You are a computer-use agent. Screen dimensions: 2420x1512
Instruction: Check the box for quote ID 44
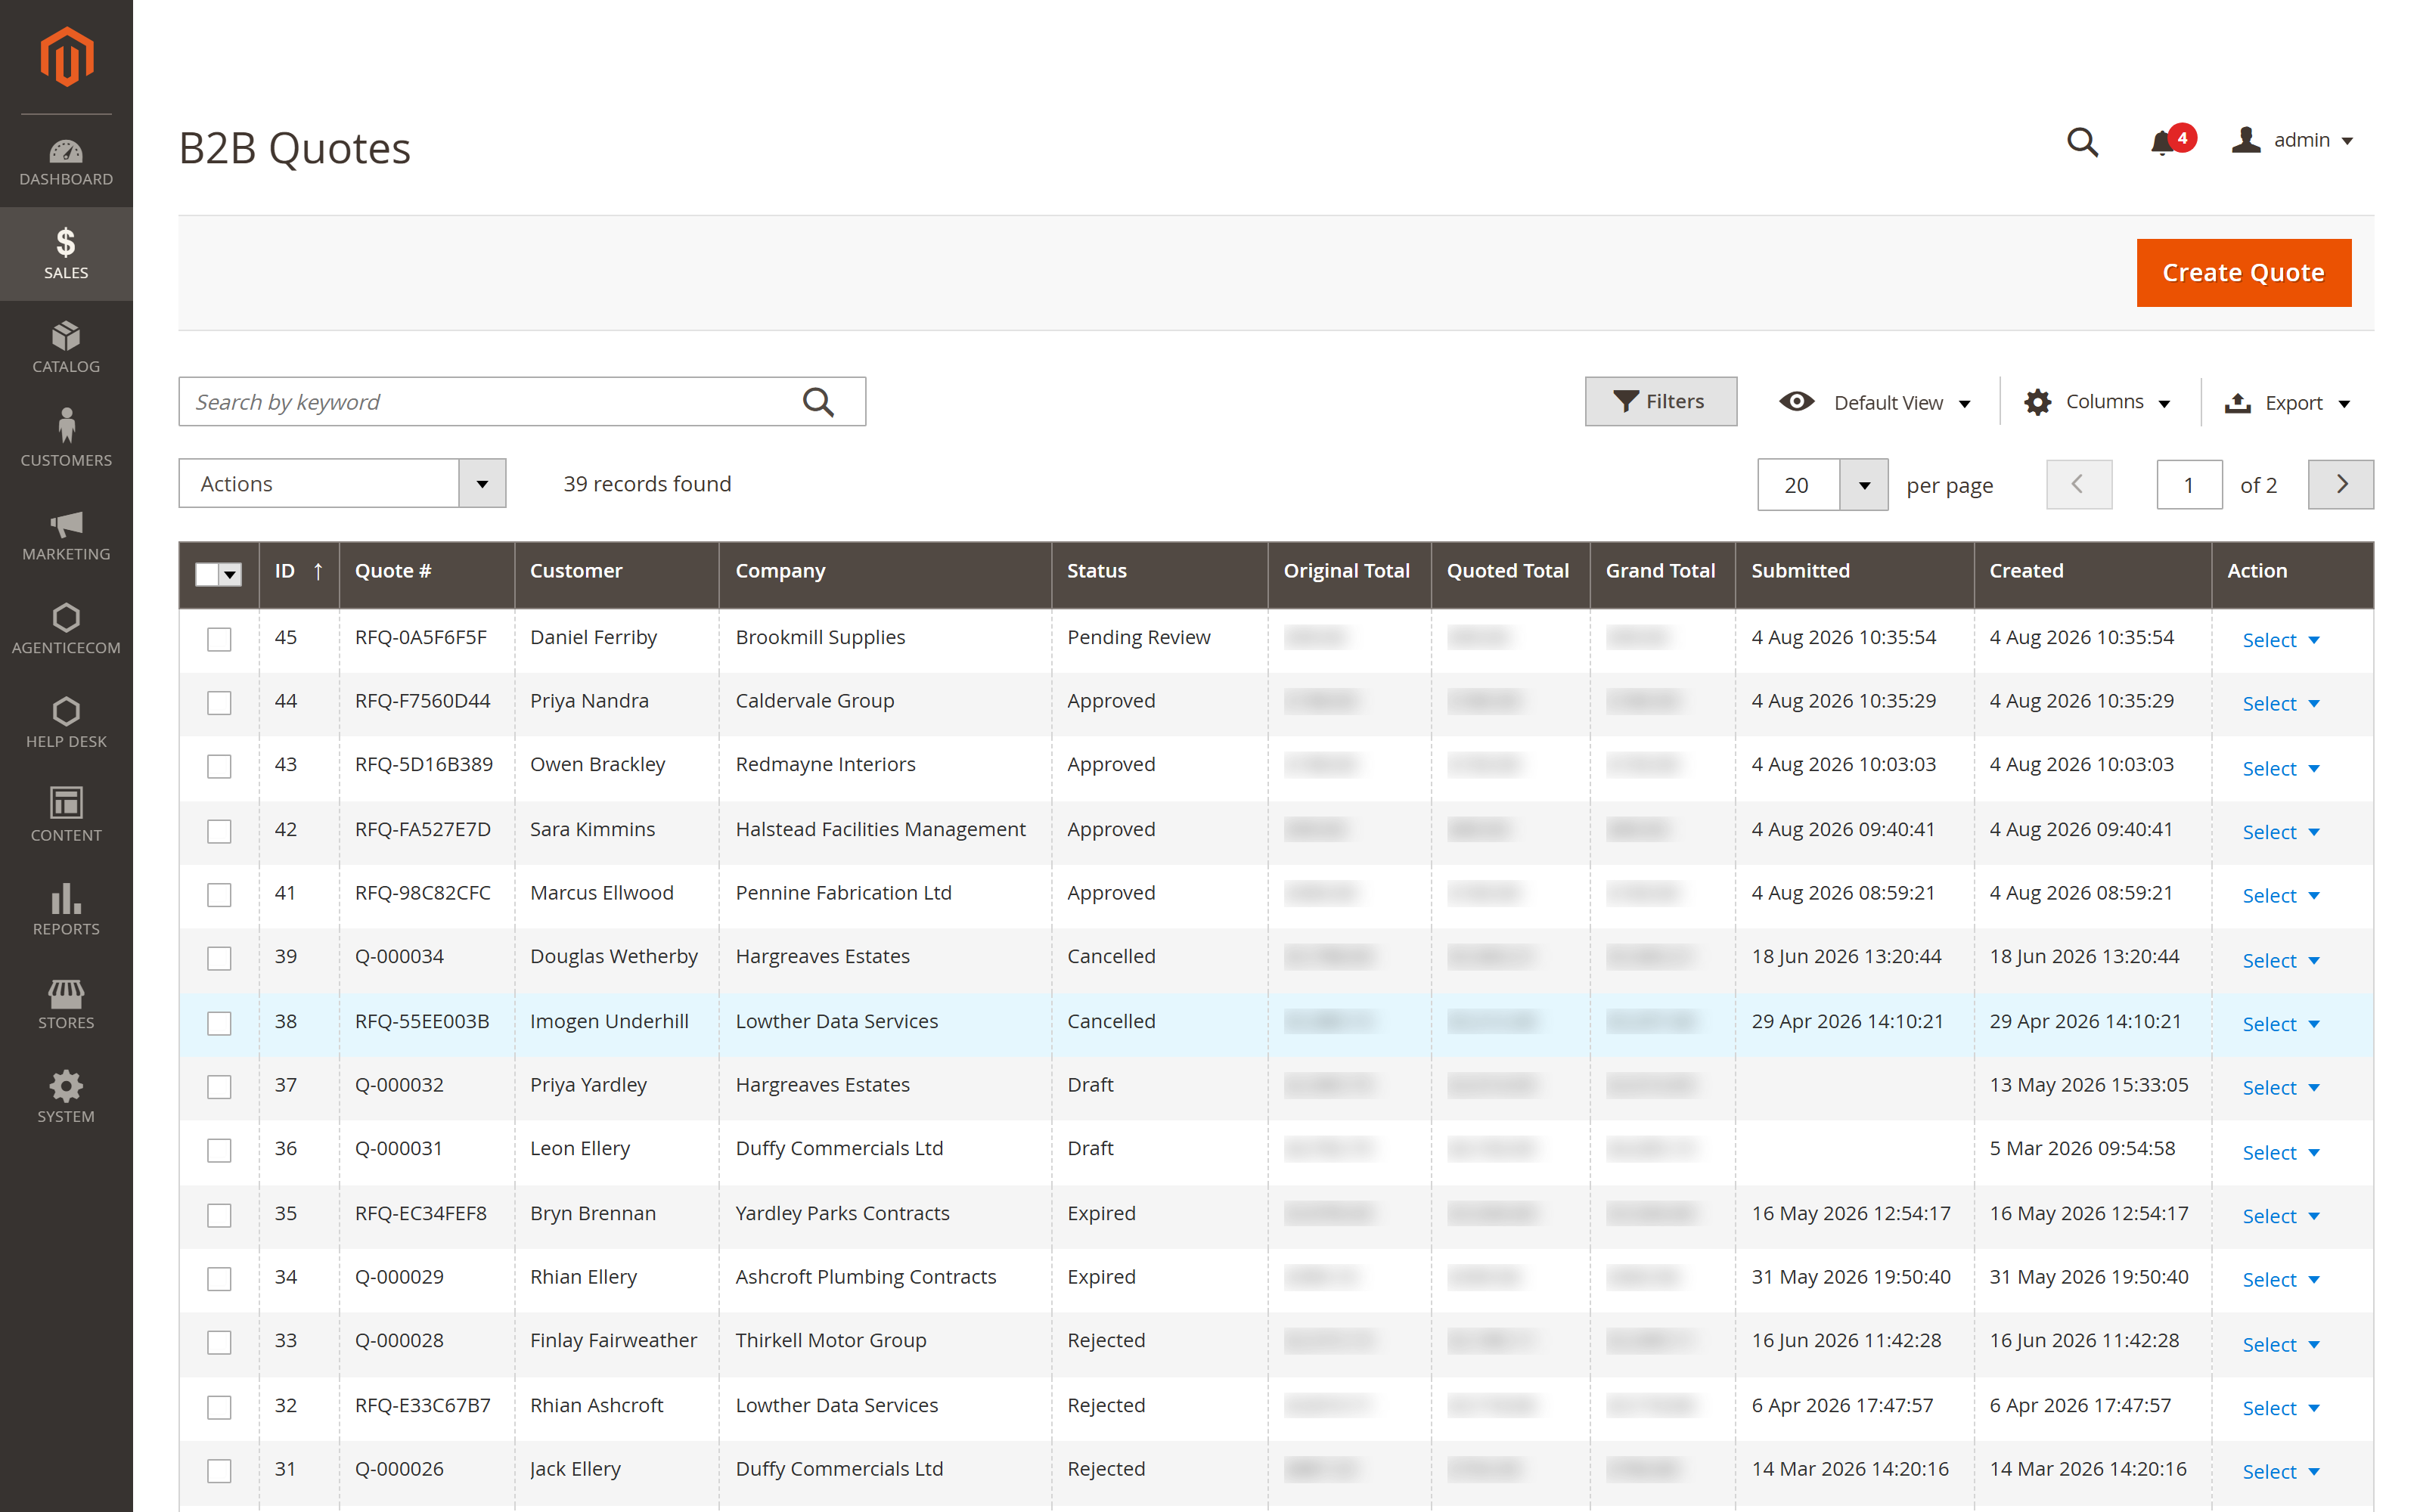219,703
